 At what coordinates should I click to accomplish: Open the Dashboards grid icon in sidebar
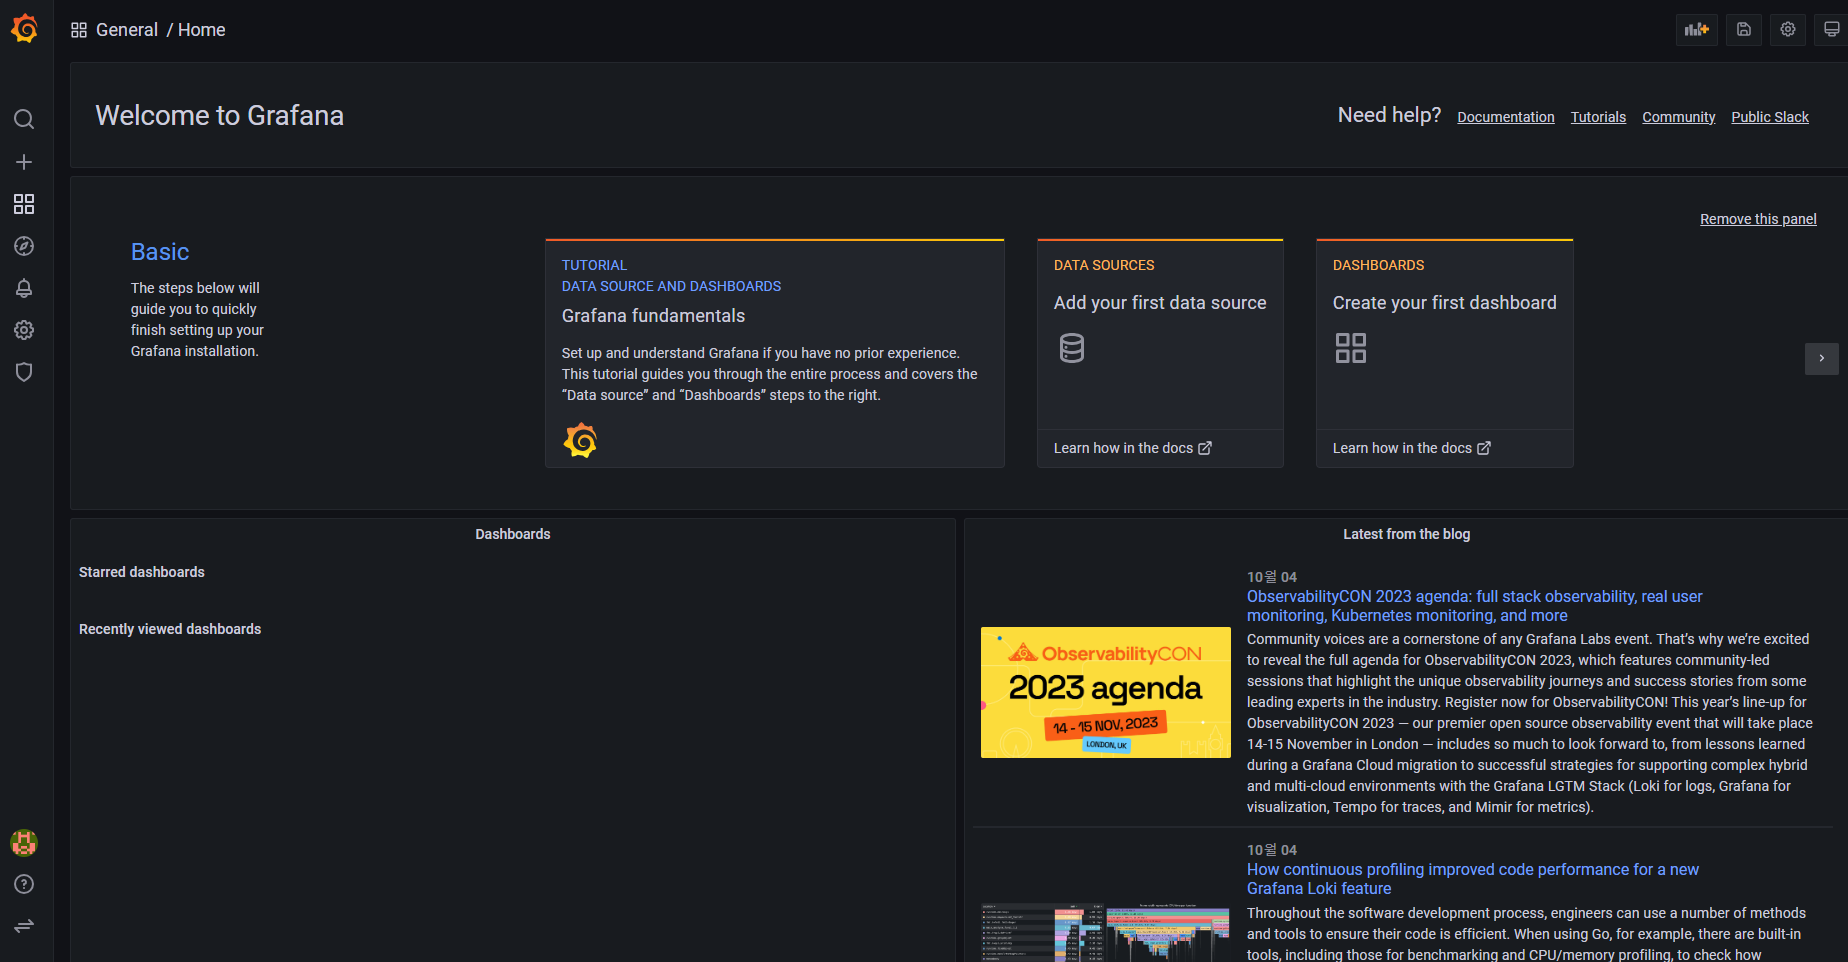point(24,204)
